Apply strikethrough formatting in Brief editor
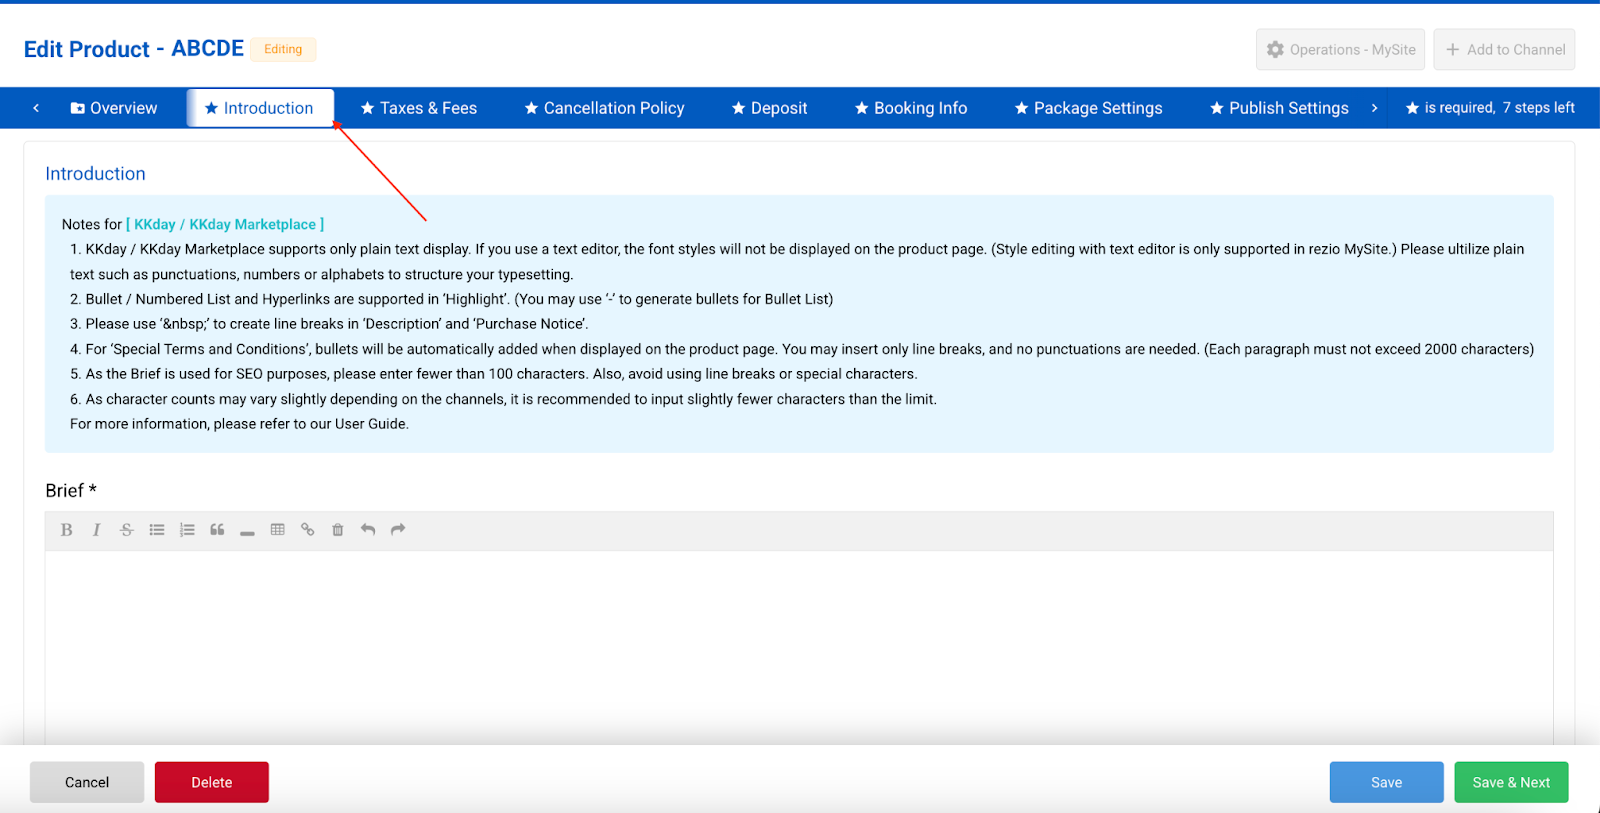Viewport: 1600px width, 813px height. point(126,530)
